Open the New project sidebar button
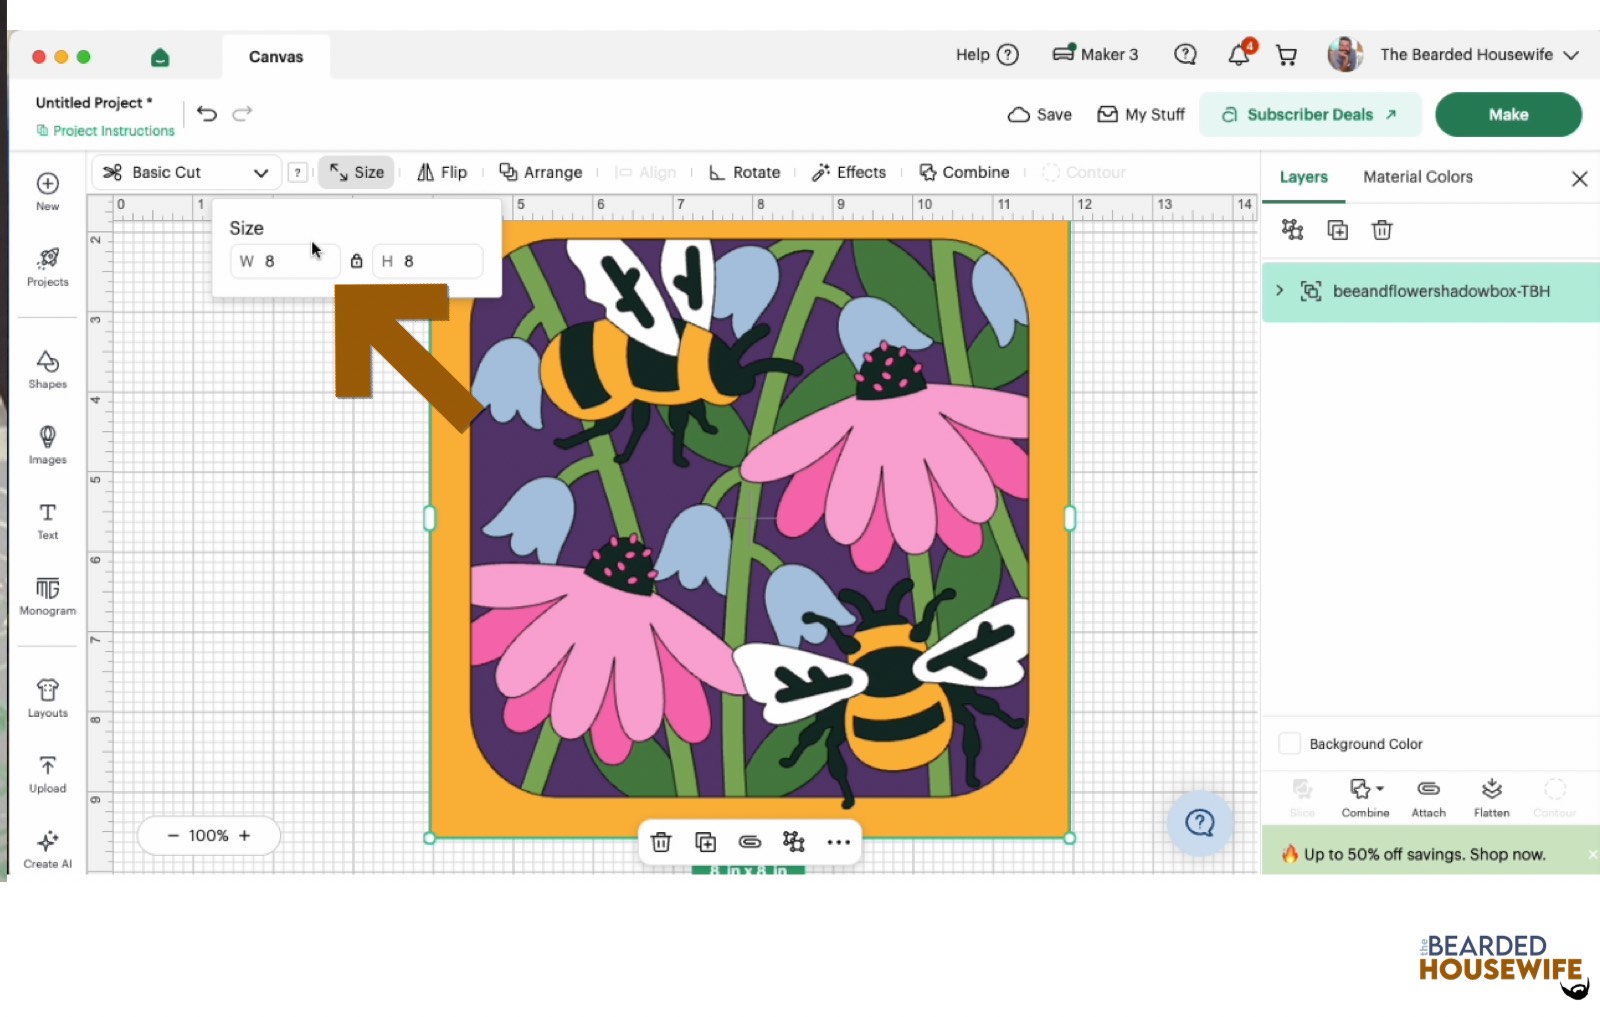Viewport: 1600px width, 1017px height. pos(47,191)
